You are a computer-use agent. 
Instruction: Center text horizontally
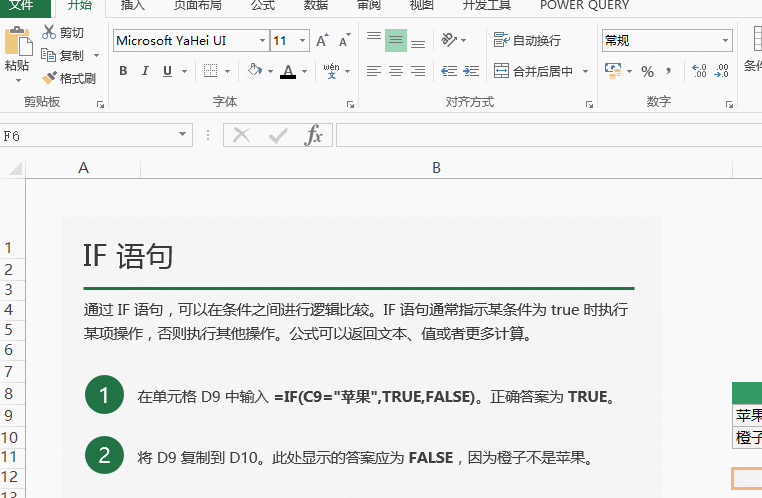tap(396, 71)
